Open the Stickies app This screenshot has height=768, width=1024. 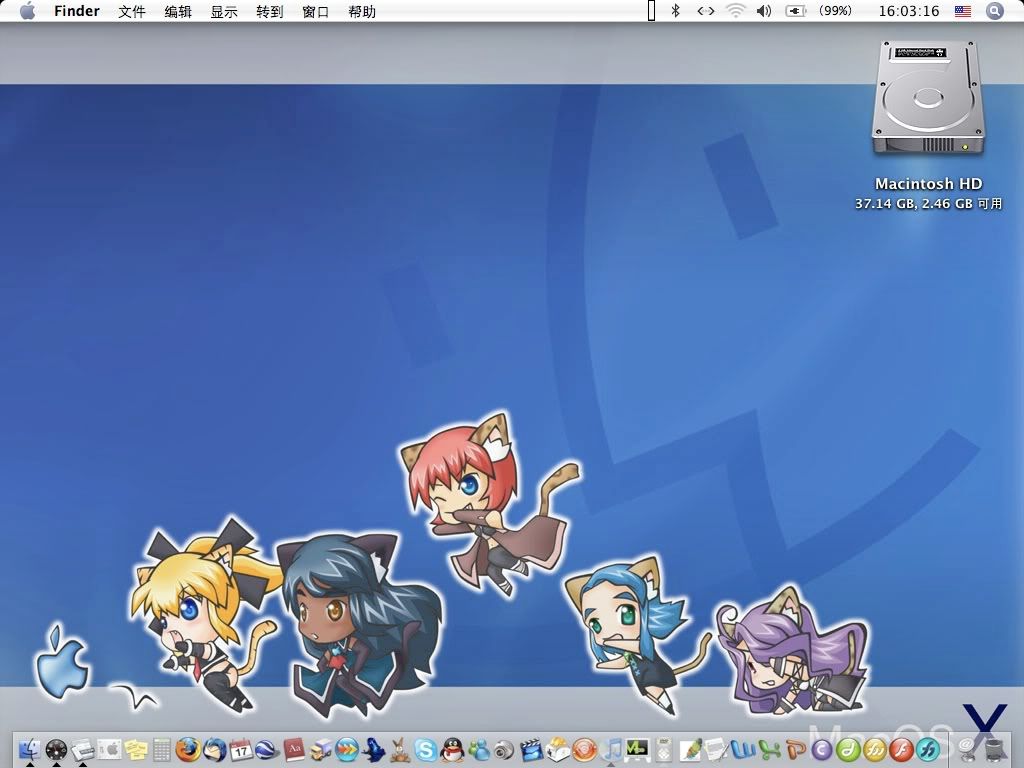click(x=136, y=748)
